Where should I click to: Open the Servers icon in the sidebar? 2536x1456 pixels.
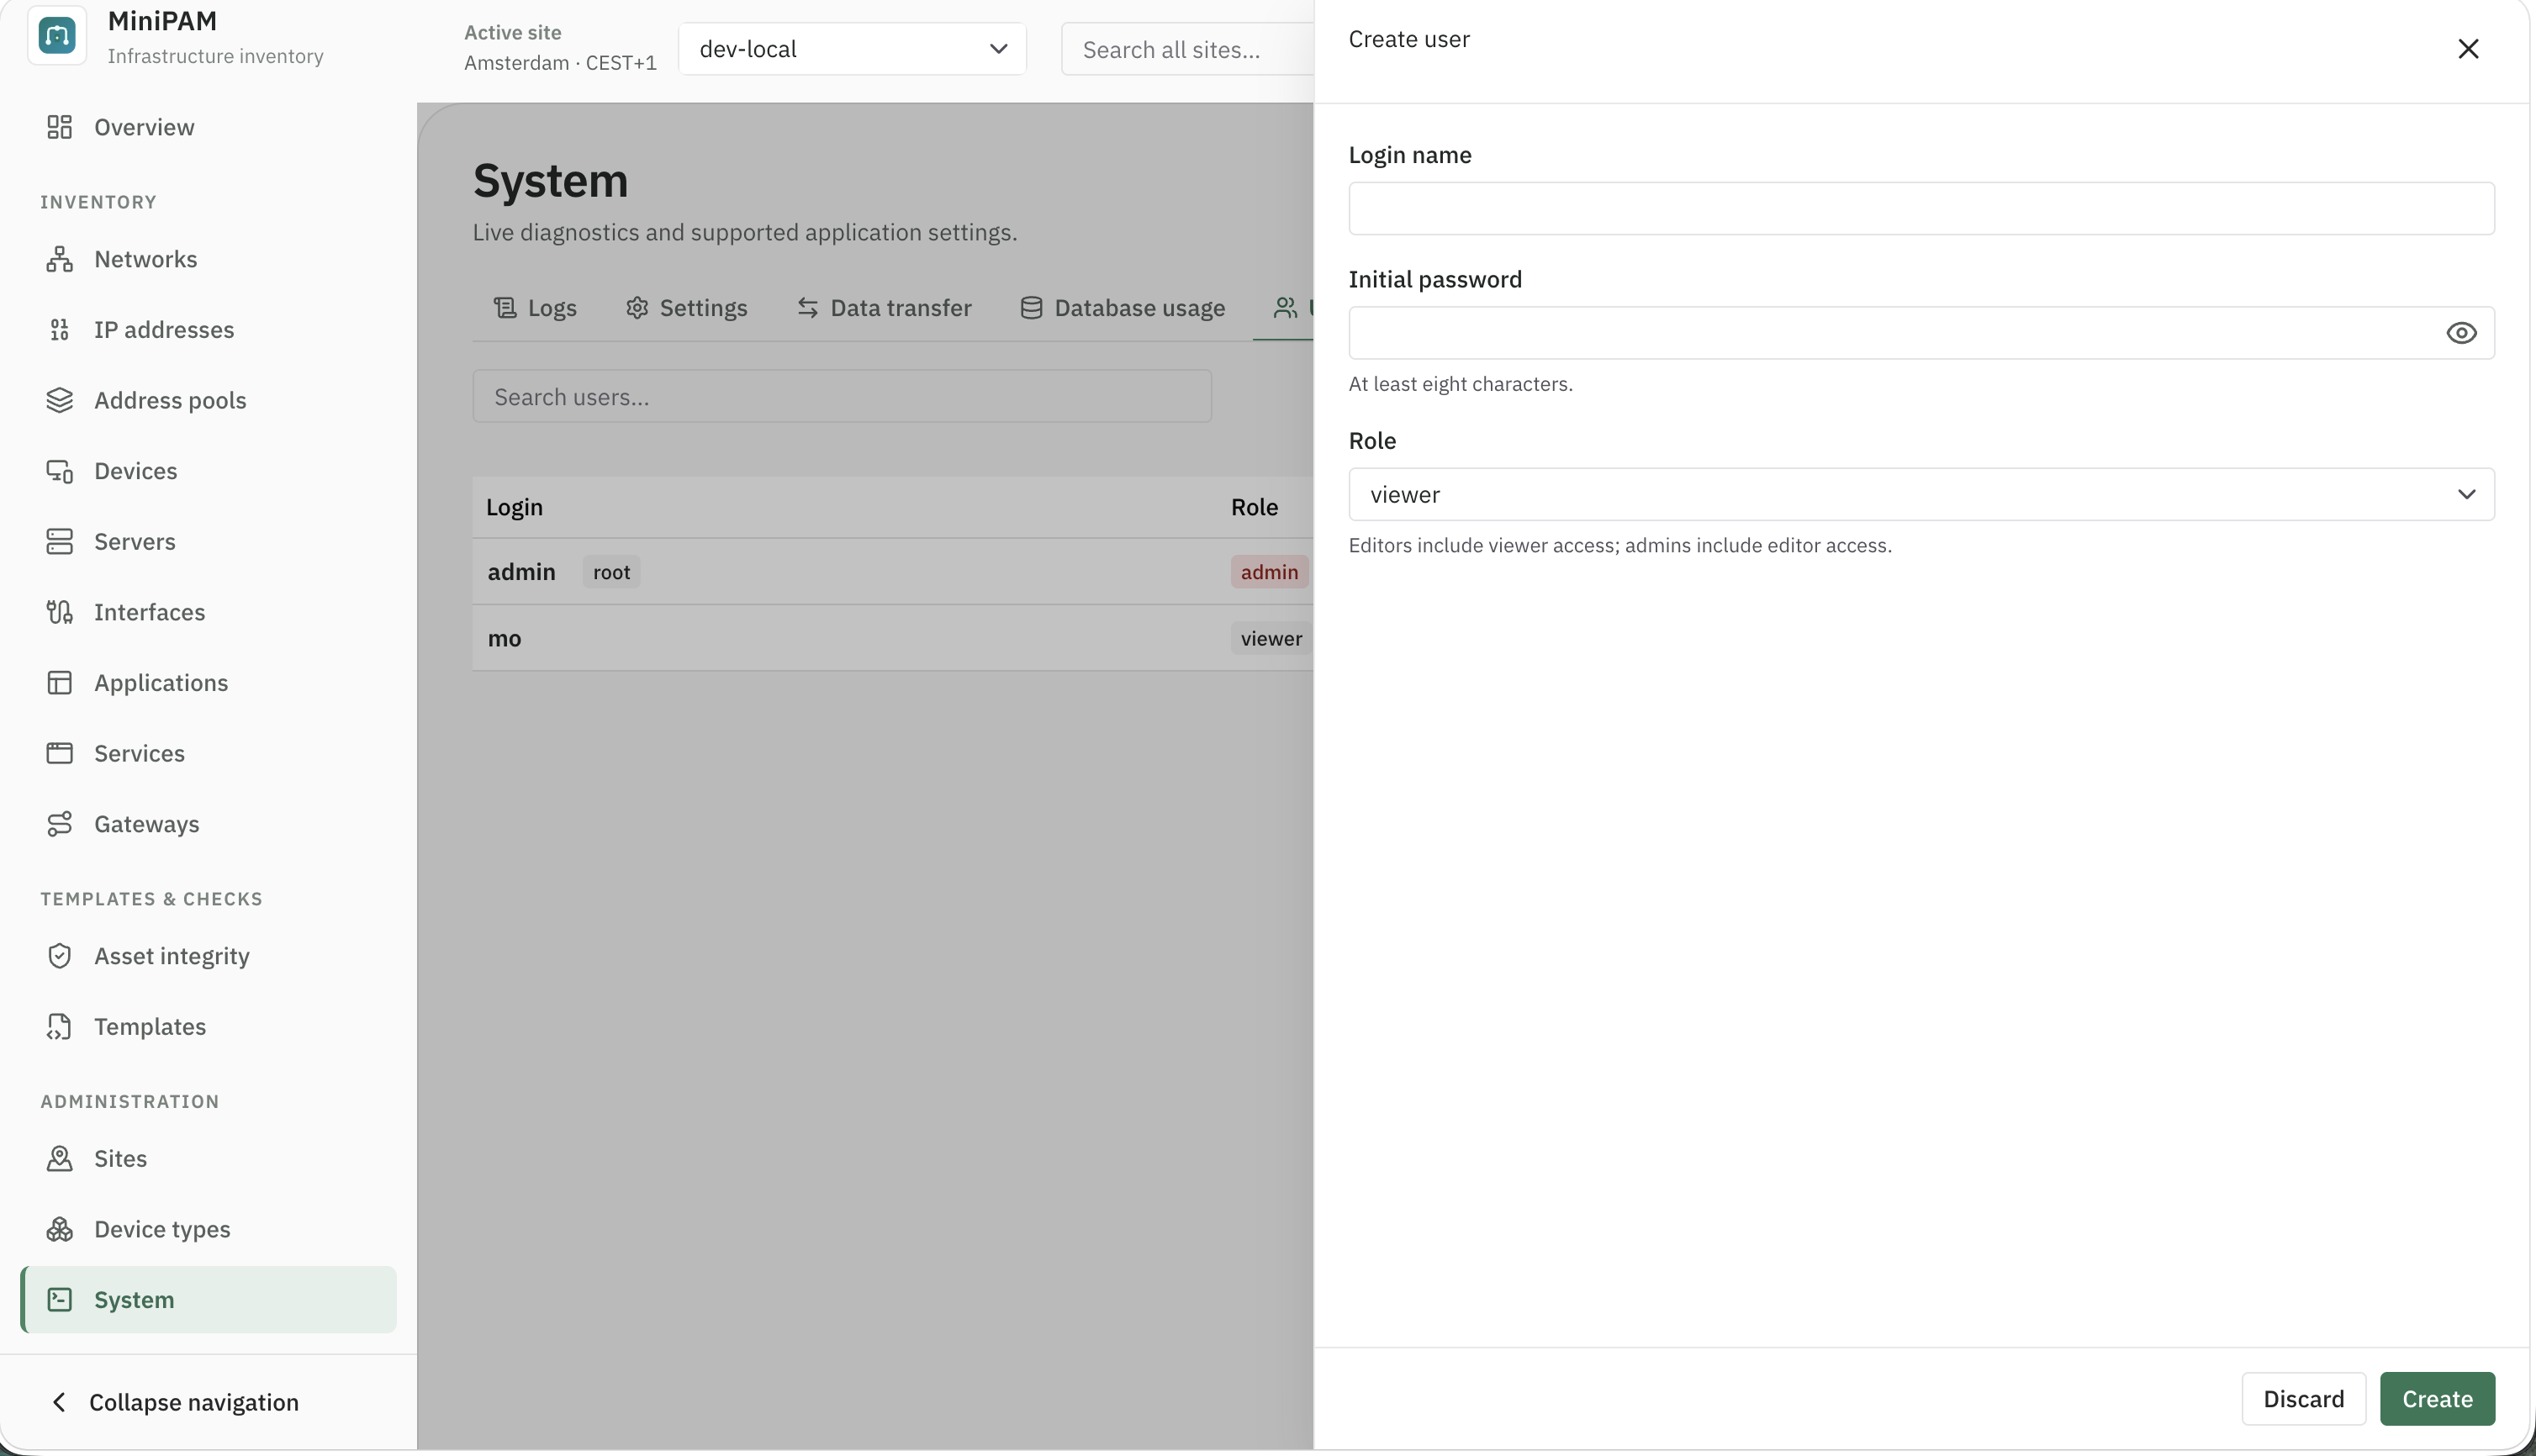coord(59,541)
